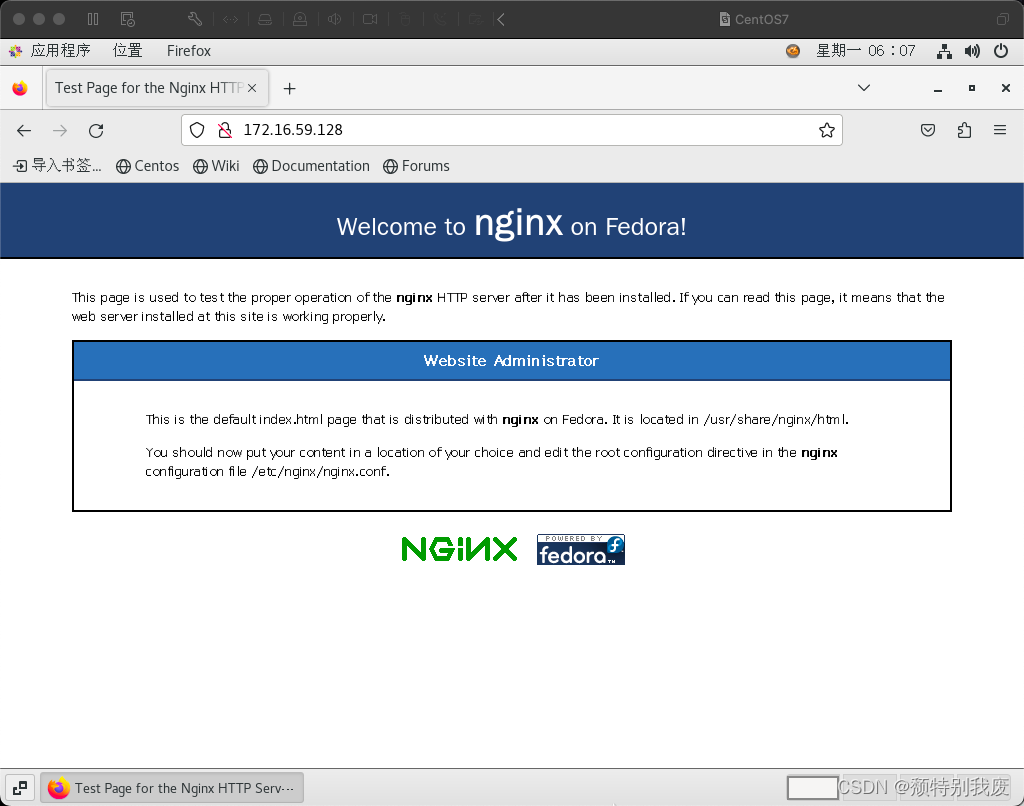Click the insecure connection padlock icon

(225, 130)
